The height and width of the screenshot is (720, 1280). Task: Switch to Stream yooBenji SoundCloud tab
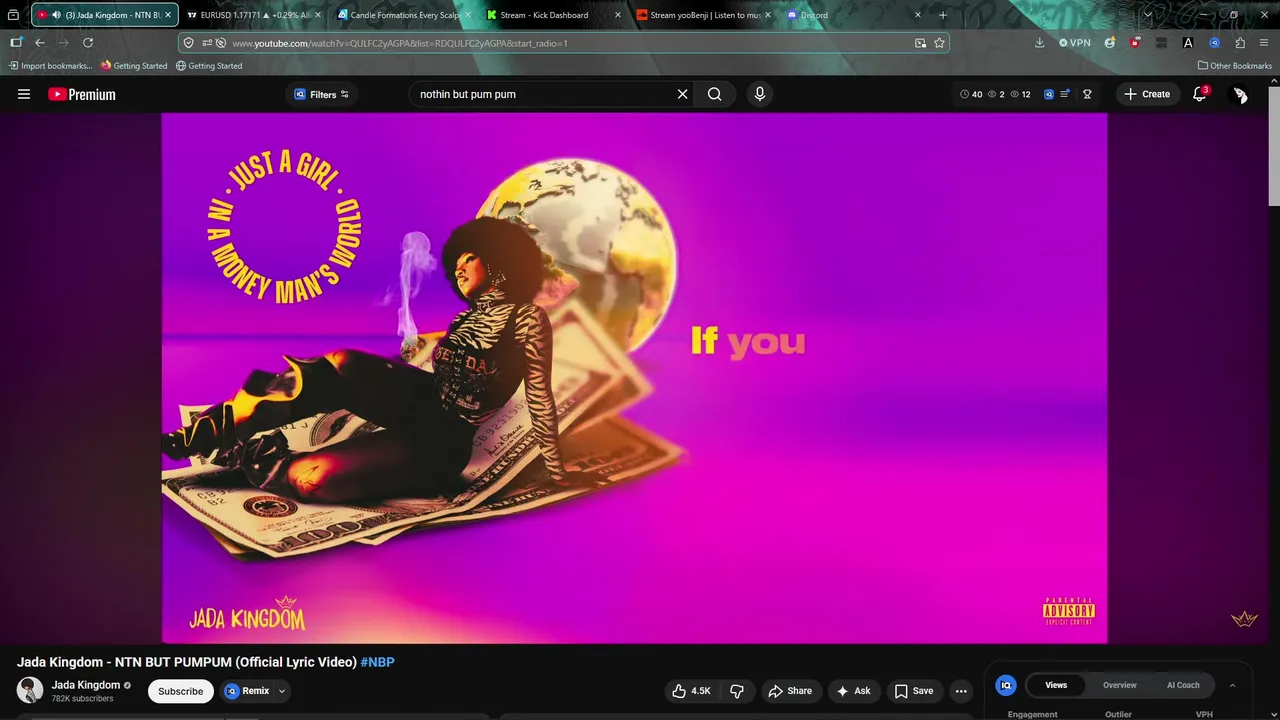tap(703, 15)
